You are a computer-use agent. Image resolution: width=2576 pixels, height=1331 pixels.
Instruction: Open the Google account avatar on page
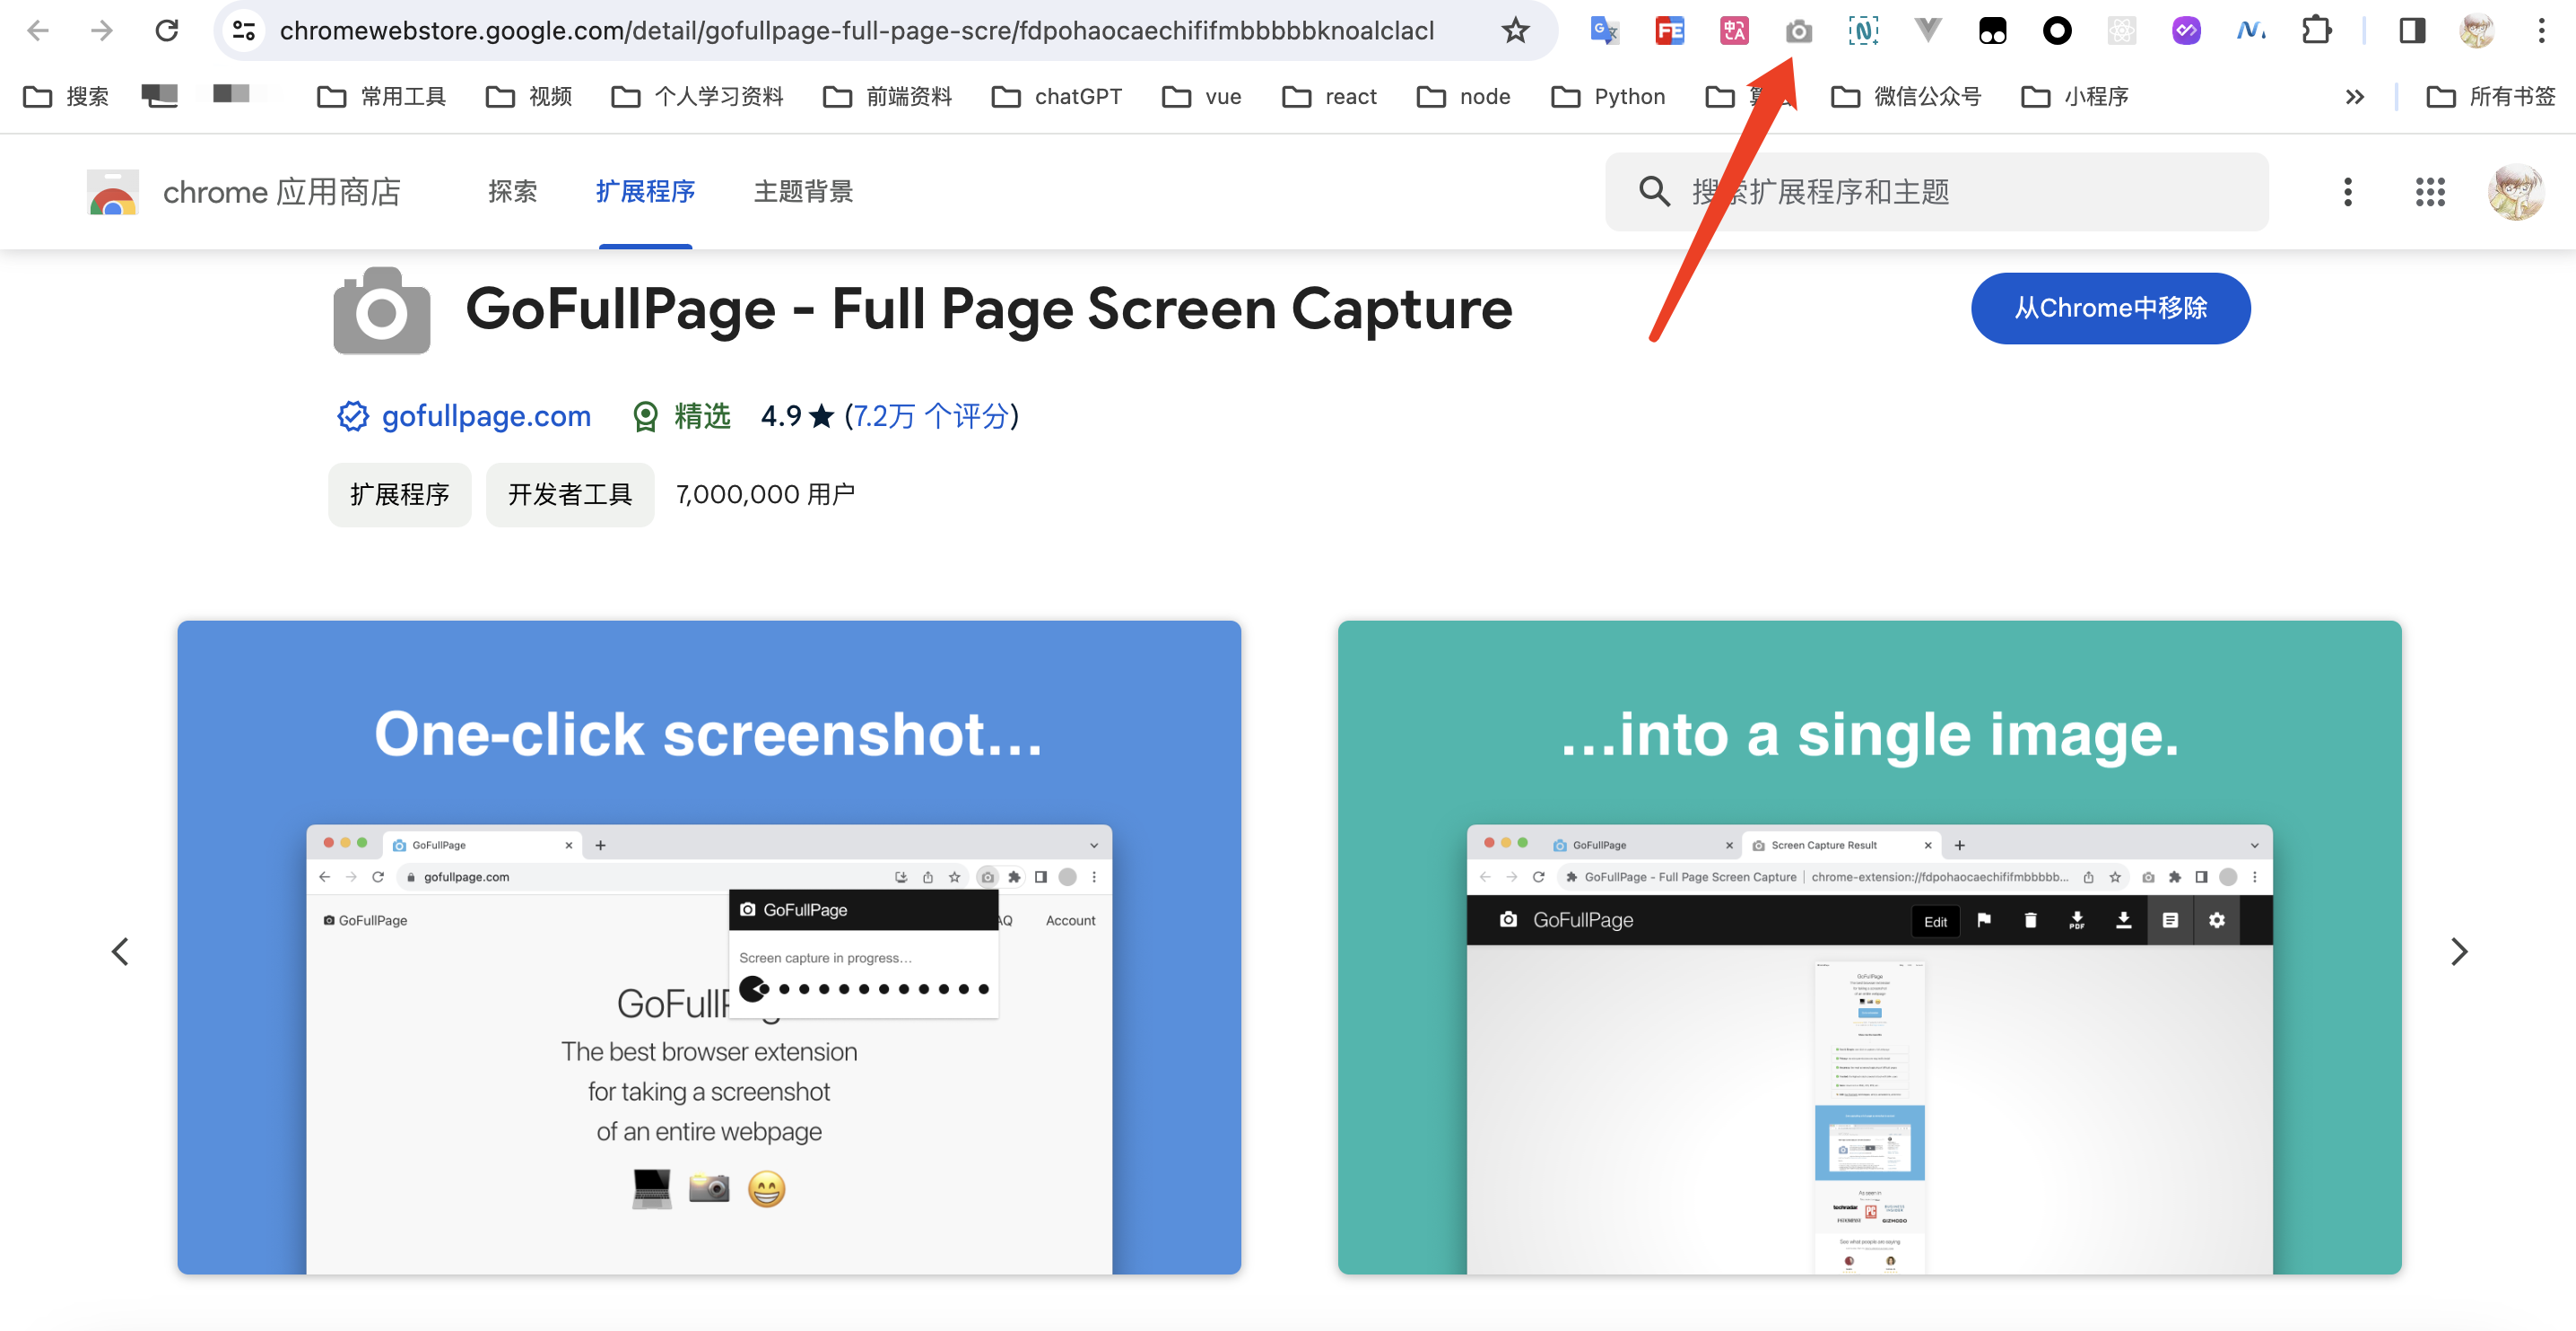click(x=2516, y=192)
